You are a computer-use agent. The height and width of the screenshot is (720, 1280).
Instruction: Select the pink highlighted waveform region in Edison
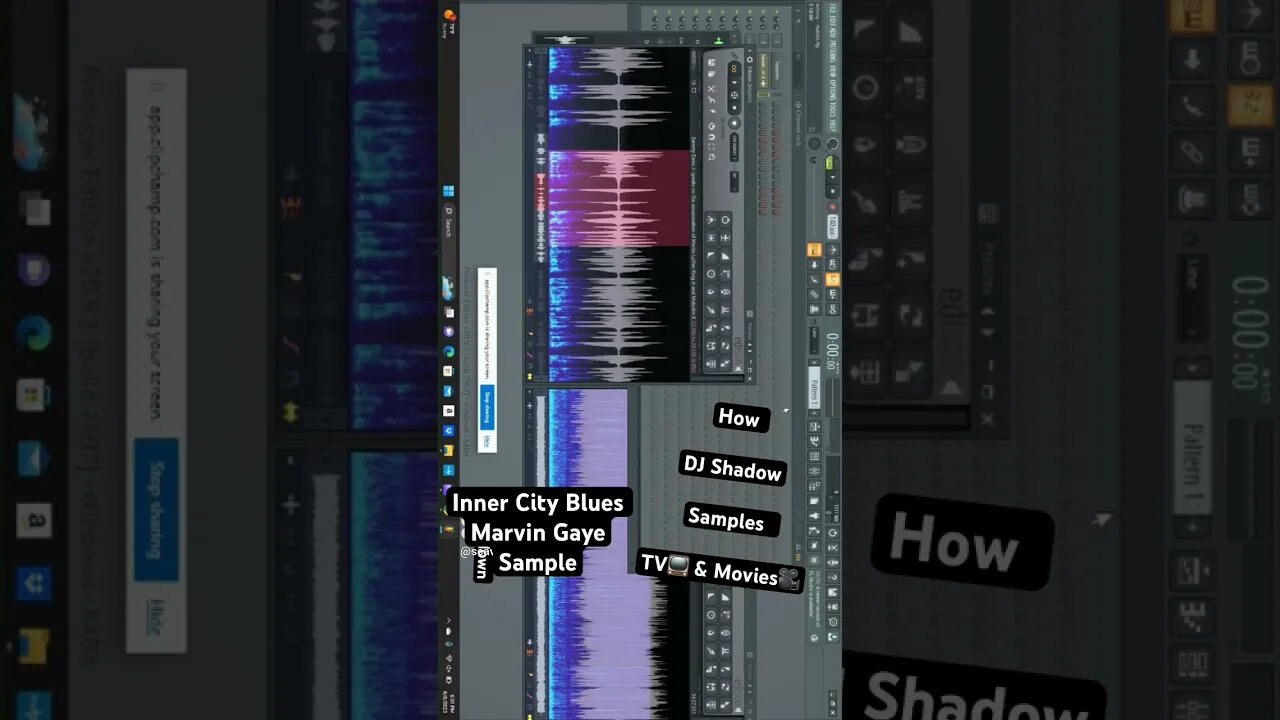(x=620, y=198)
